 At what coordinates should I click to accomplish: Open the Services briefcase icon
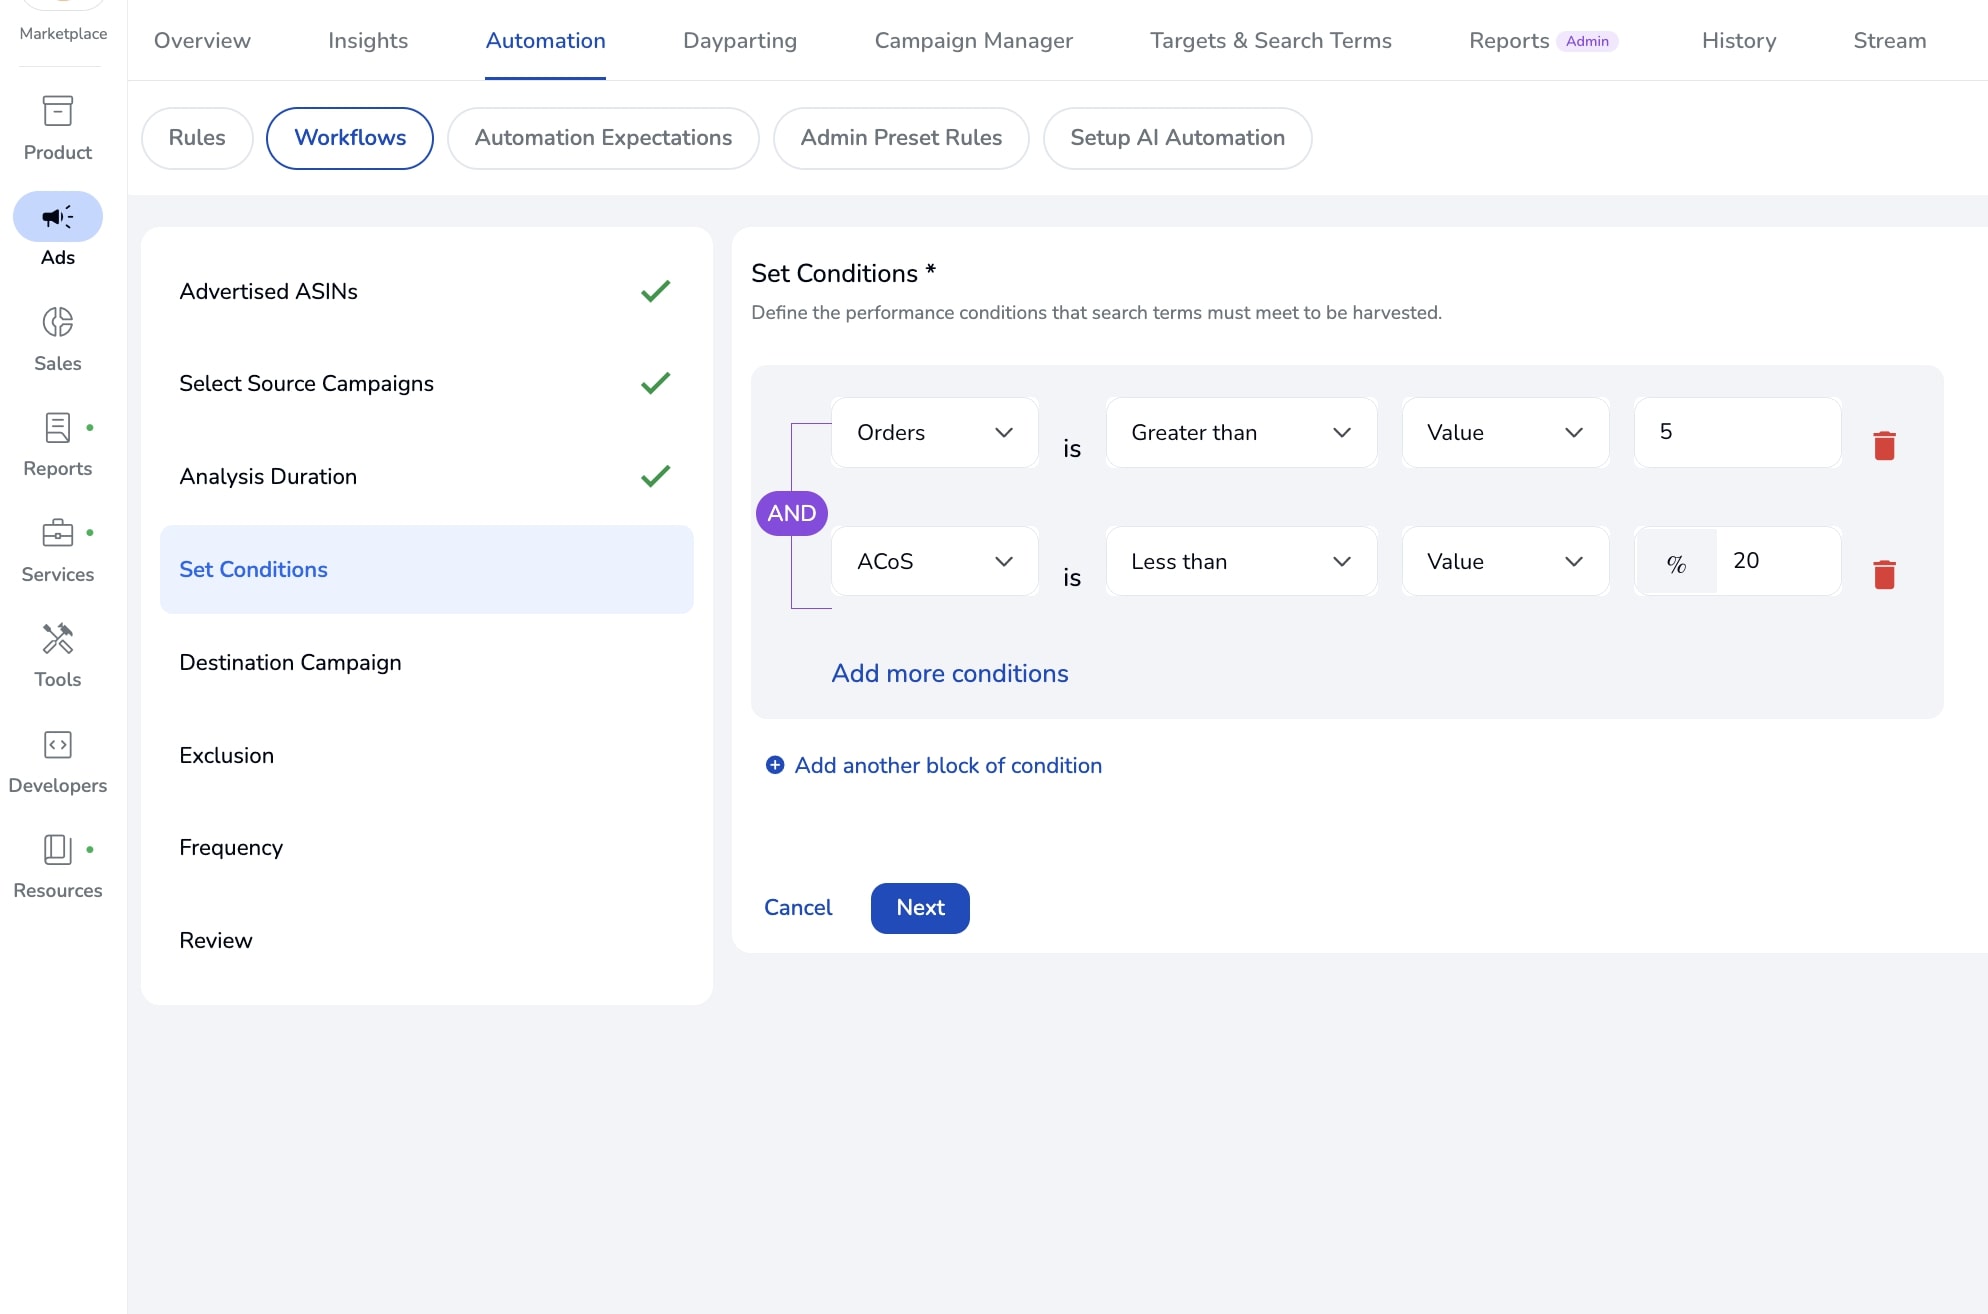pyautogui.click(x=57, y=533)
